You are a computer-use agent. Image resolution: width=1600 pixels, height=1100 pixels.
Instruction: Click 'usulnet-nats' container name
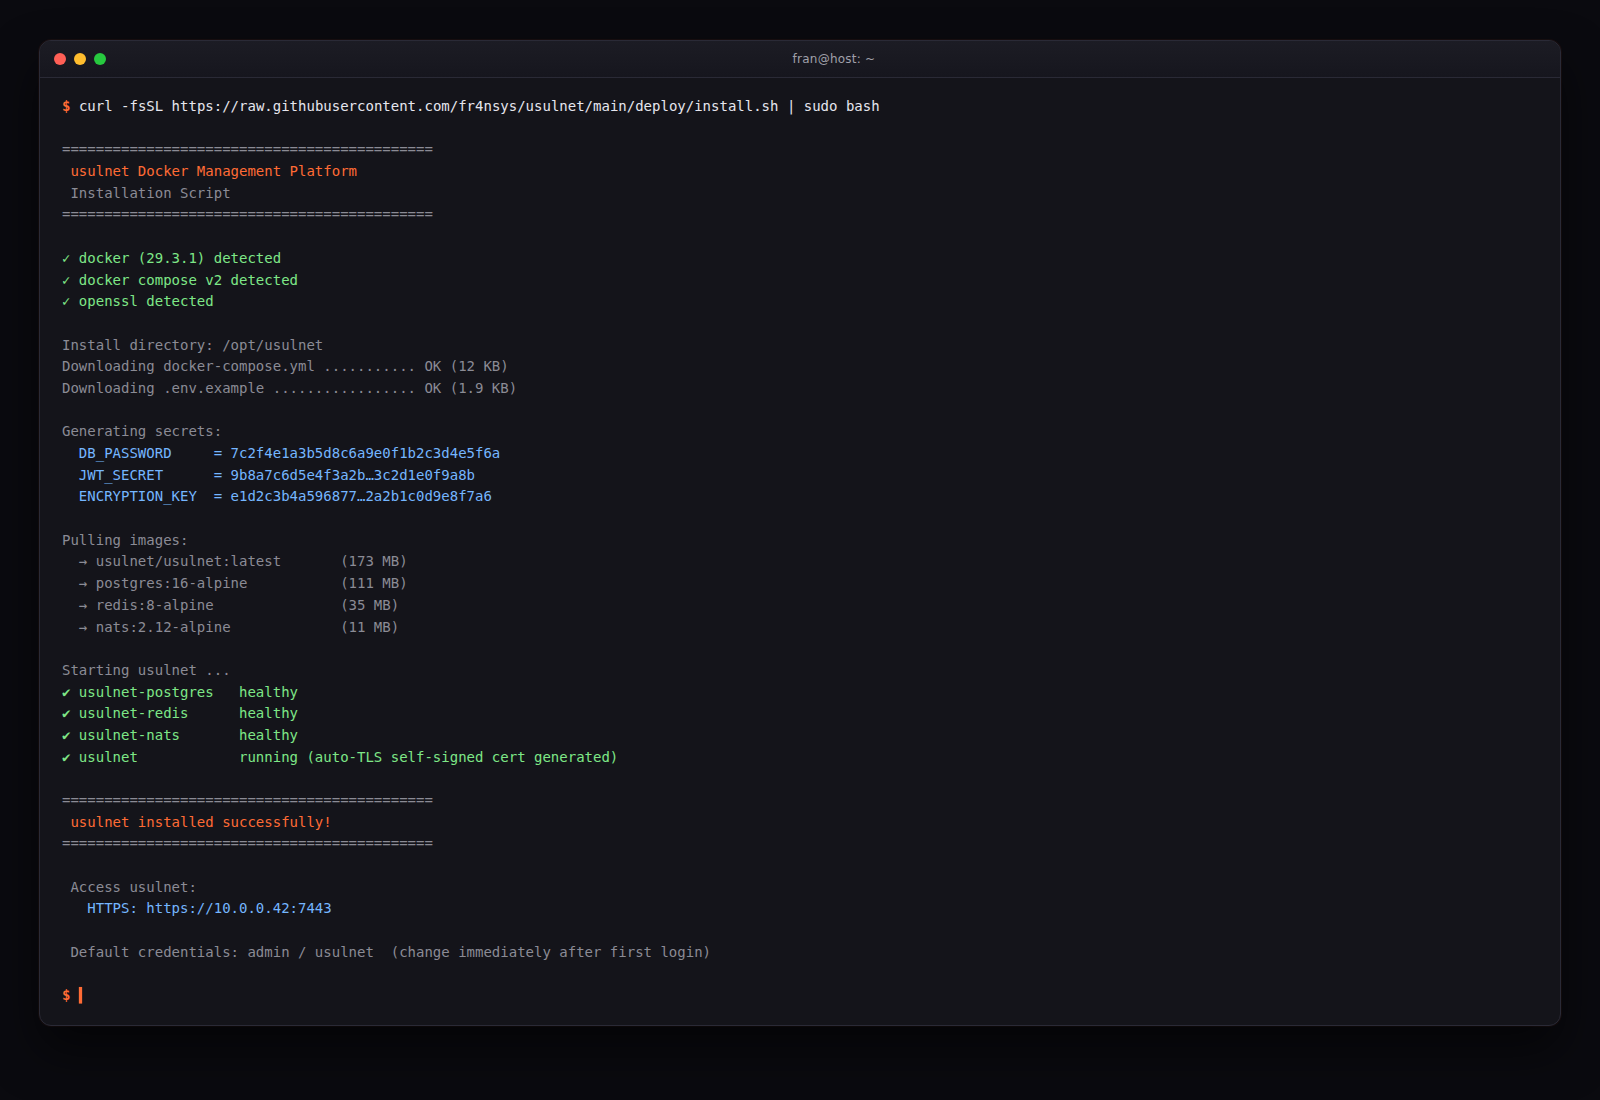[129, 735]
